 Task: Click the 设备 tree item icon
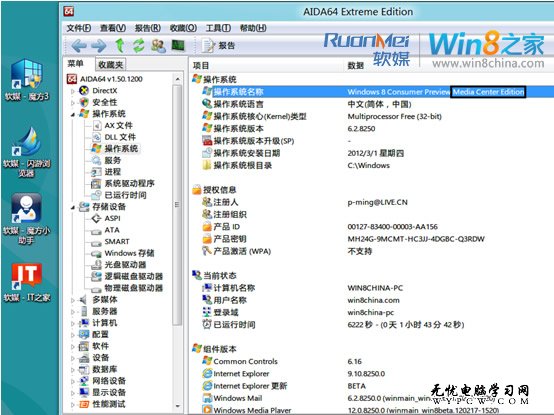coord(84,358)
